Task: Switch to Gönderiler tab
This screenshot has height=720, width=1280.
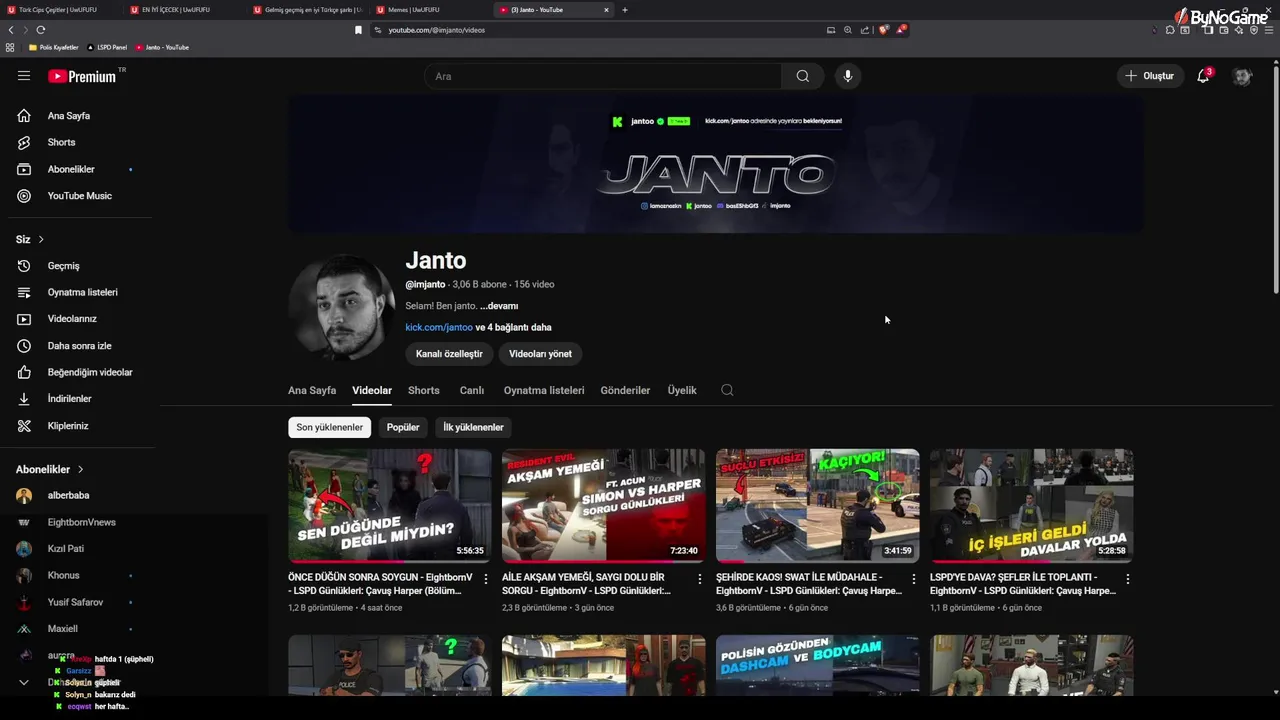Action: pyautogui.click(x=625, y=390)
